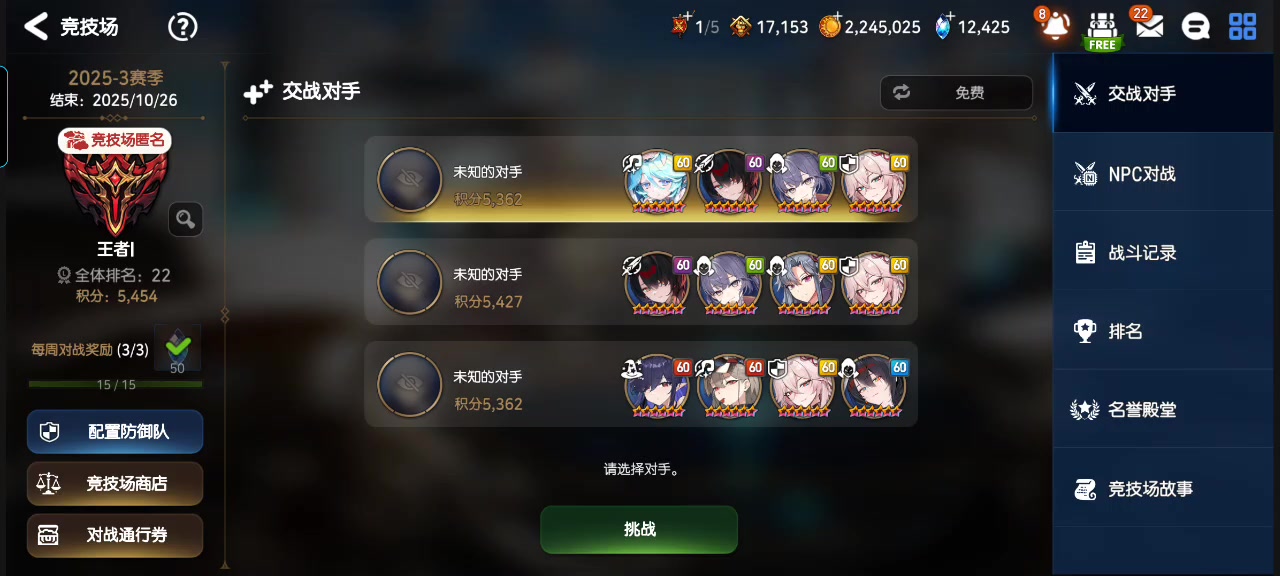1280x576 pixels.
Task: Open the blue grid menu icon
Action: (x=1243, y=27)
